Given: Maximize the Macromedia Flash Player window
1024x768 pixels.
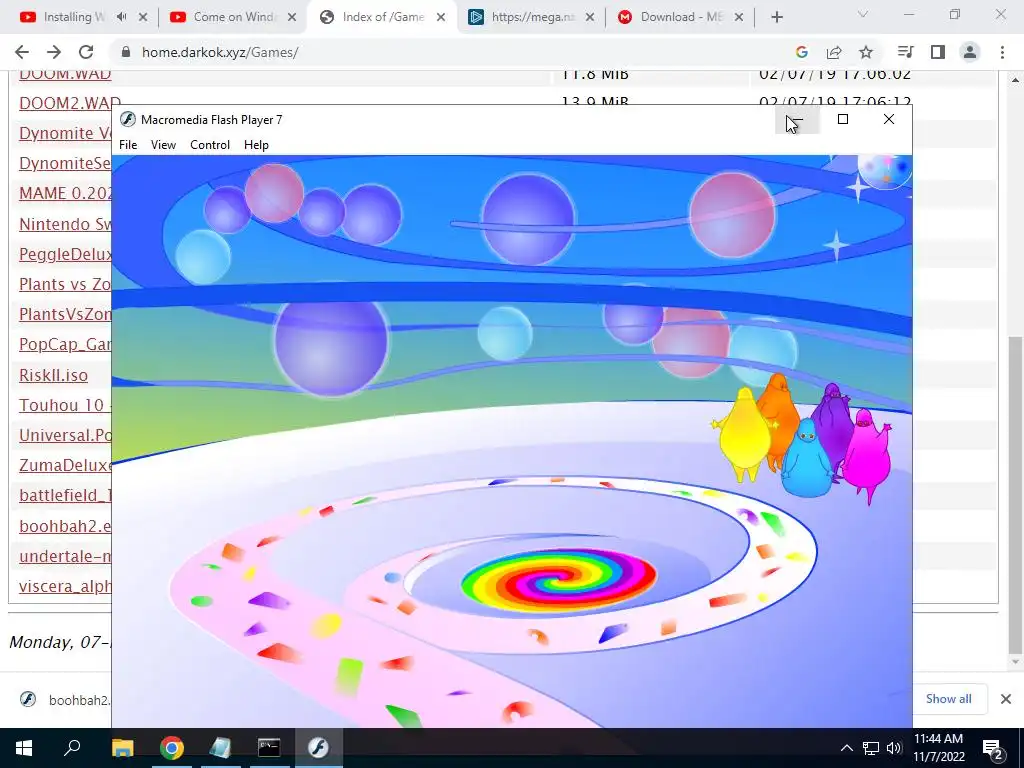Looking at the screenshot, I should tap(843, 120).
